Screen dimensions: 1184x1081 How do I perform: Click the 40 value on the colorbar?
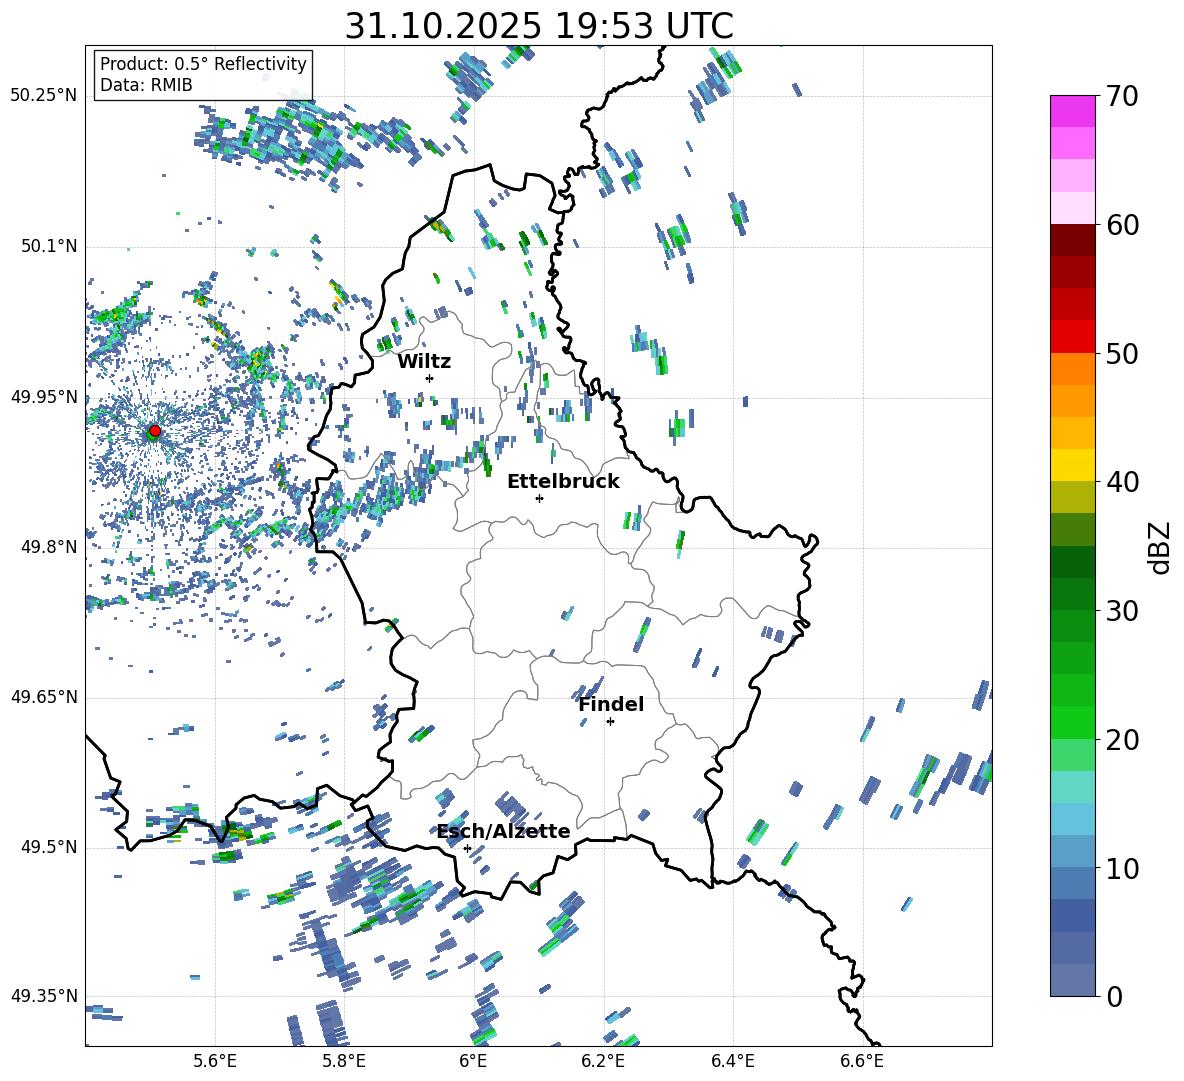1122,482
